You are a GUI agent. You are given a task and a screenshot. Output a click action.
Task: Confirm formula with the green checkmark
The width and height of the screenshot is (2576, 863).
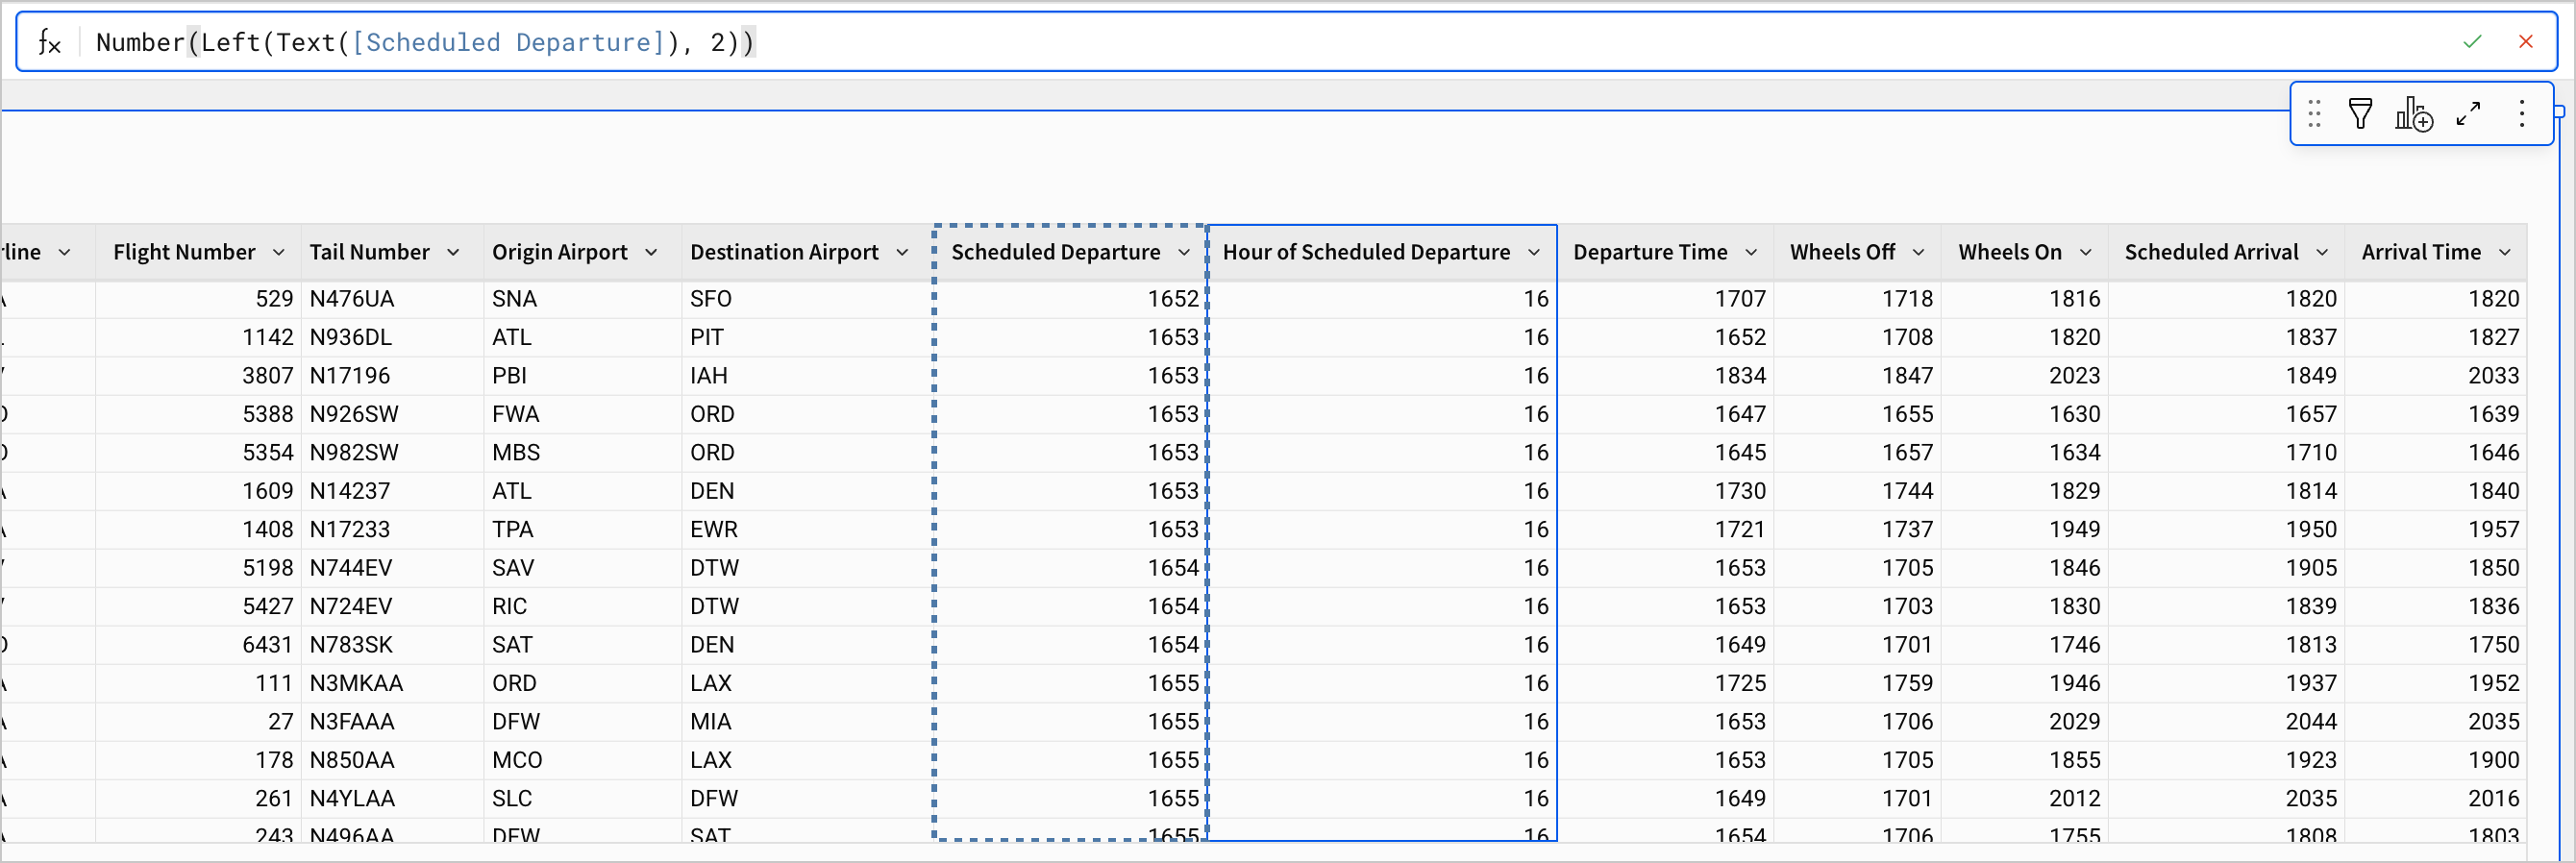(2472, 42)
